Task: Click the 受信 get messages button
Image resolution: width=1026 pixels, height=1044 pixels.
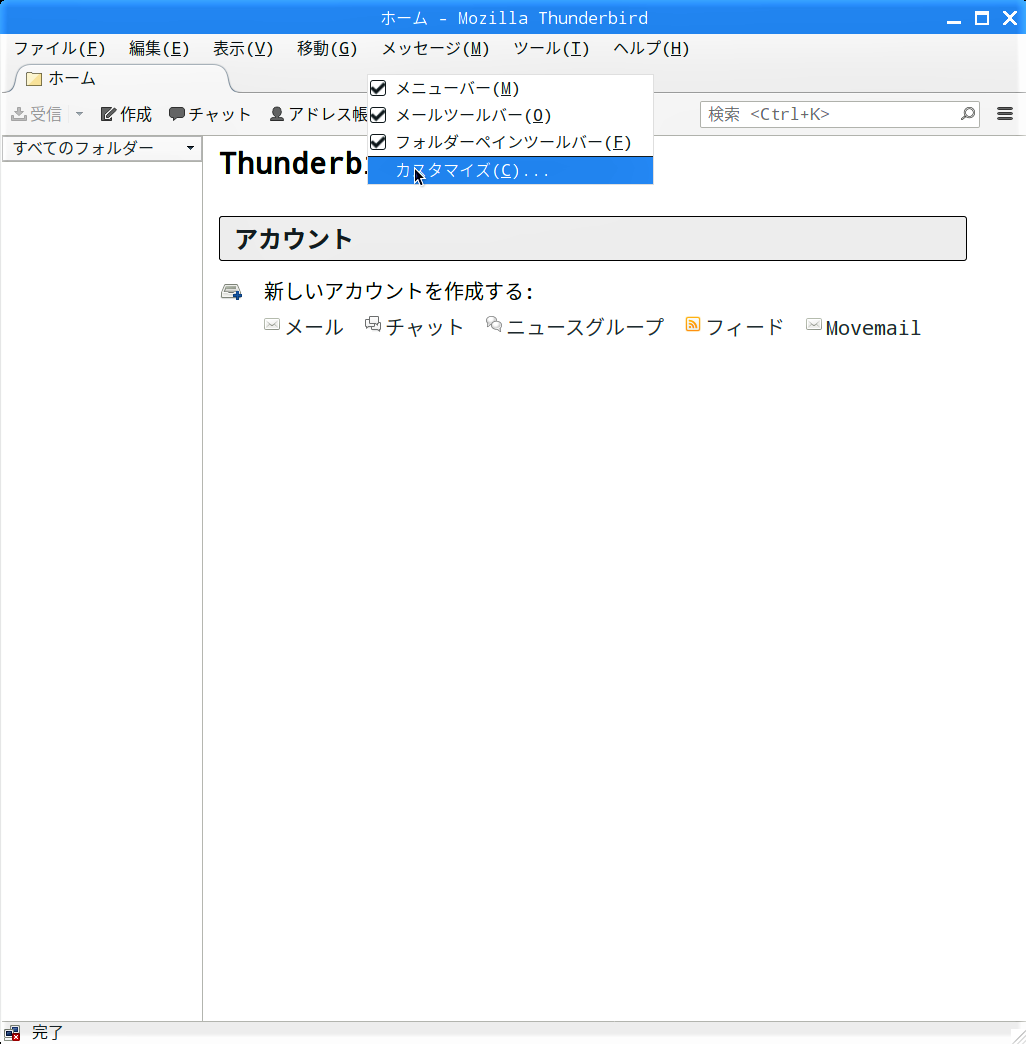Action: pos(37,115)
